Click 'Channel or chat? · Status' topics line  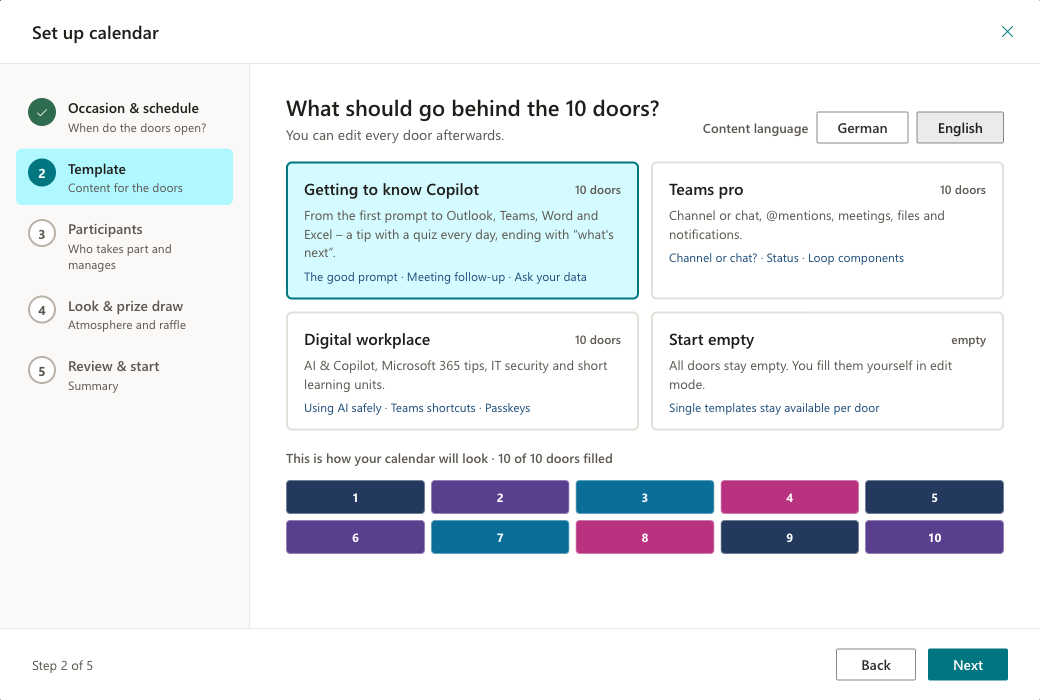tap(786, 258)
